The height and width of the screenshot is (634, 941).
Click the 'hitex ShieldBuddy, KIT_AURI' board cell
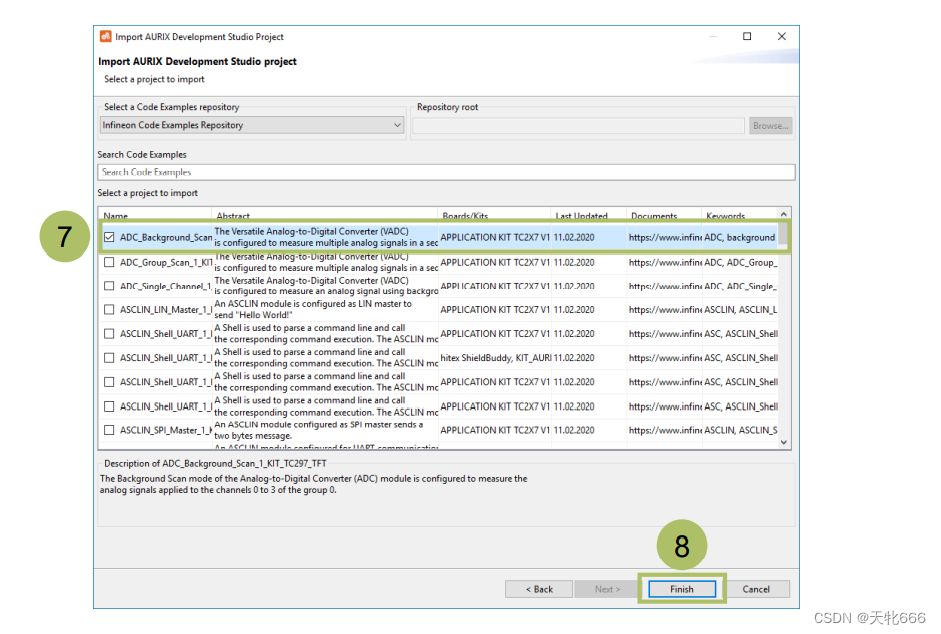click(x=495, y=358)
